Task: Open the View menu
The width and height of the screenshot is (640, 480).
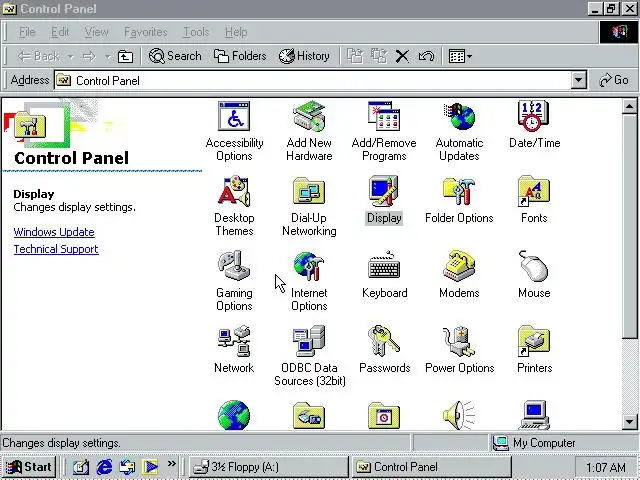Action: tap(96, 32)
